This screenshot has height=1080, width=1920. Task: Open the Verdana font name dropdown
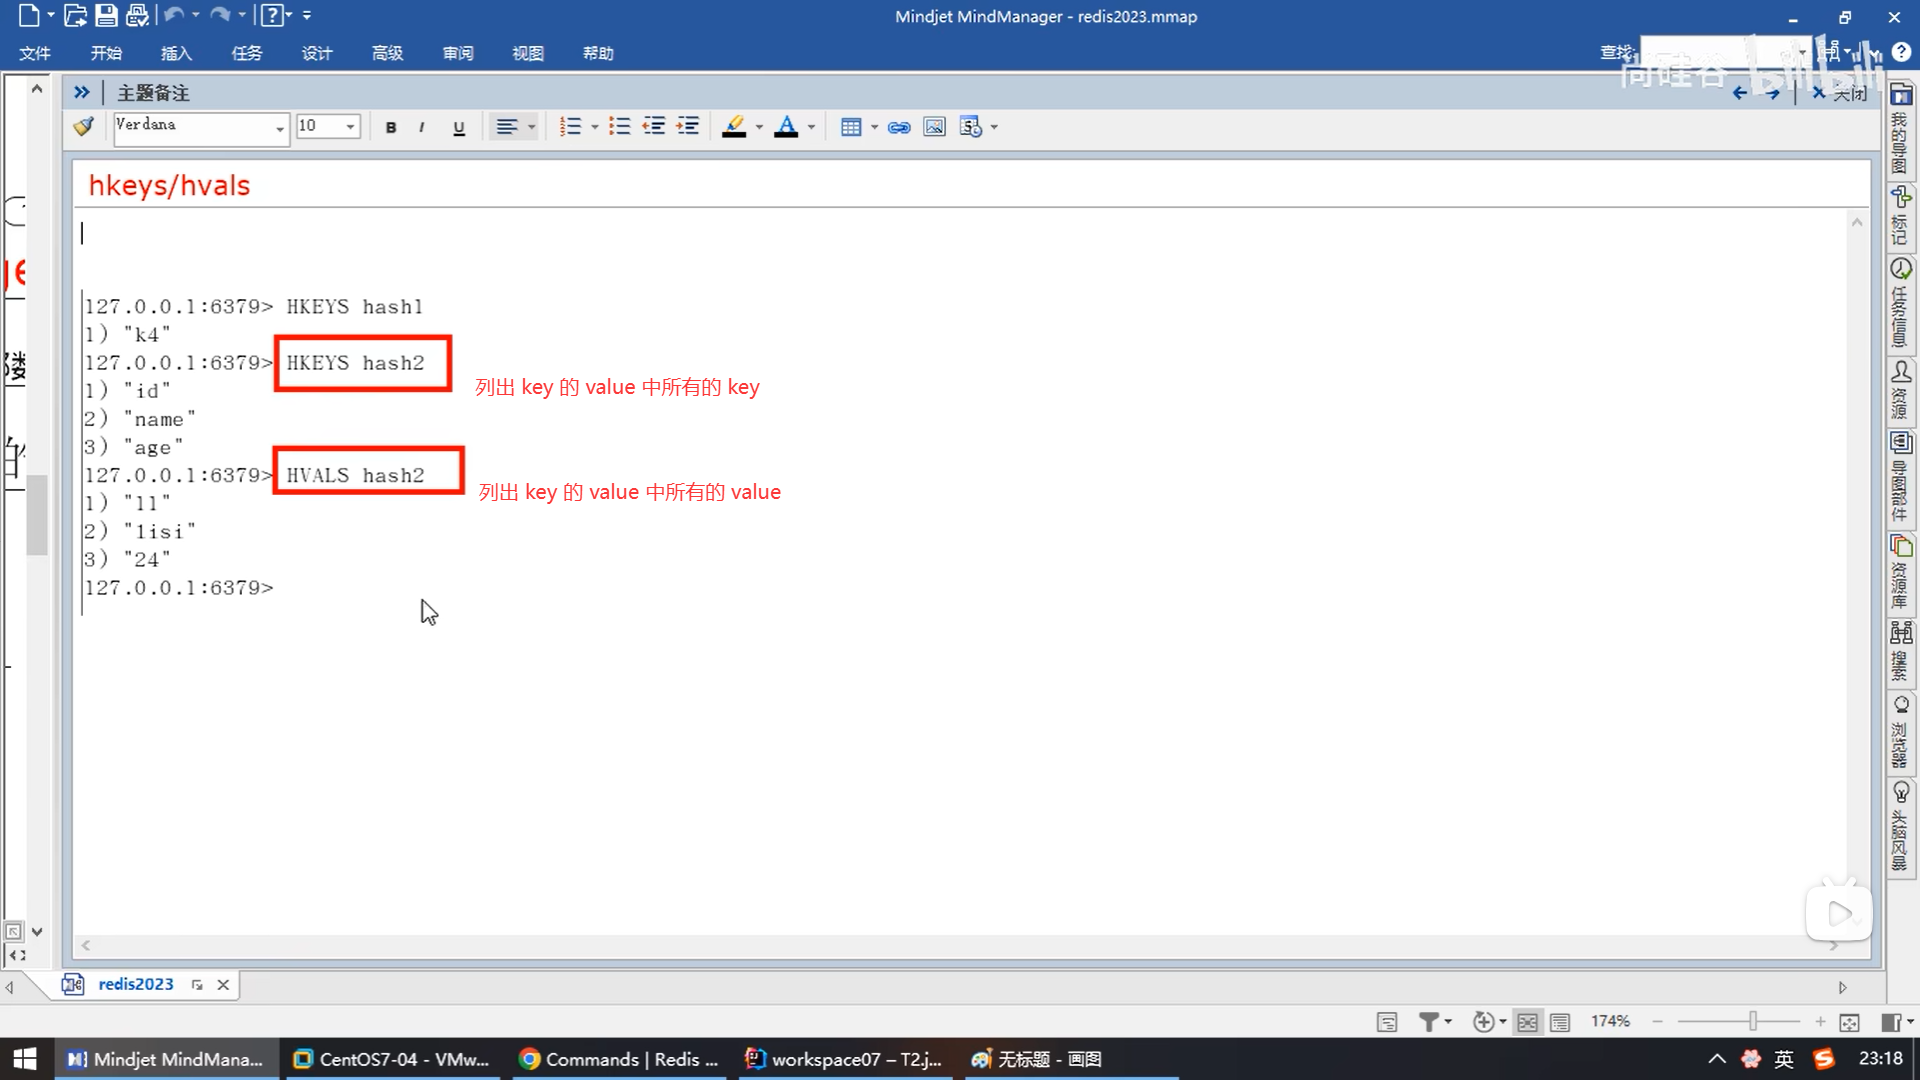[279, 128]
